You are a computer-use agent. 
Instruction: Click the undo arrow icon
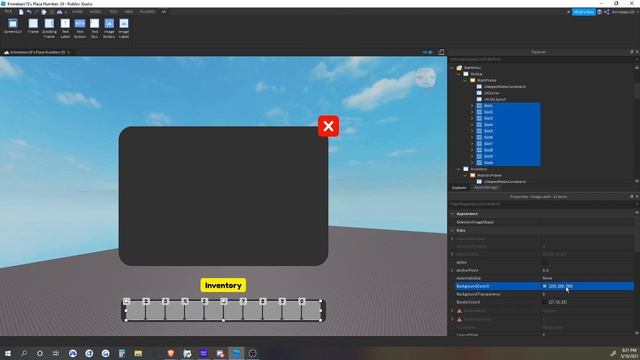pos(29,12)
